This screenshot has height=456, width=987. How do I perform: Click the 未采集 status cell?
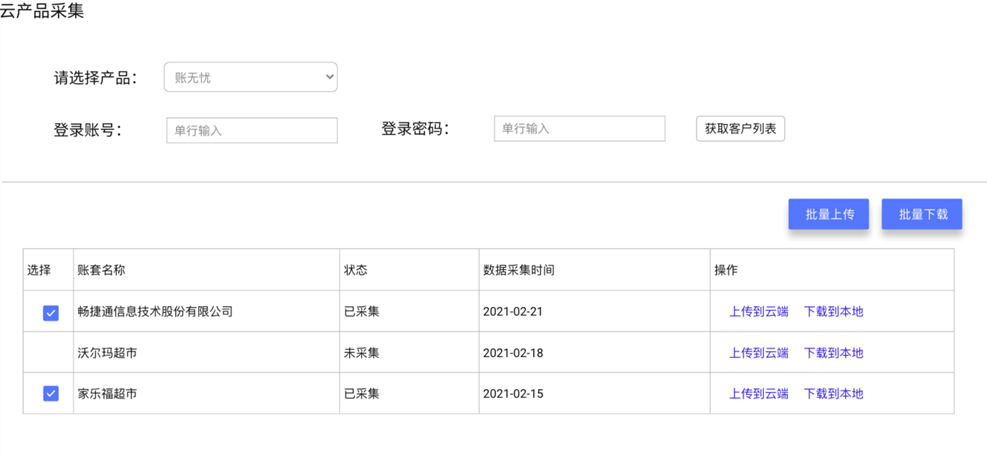361,353
